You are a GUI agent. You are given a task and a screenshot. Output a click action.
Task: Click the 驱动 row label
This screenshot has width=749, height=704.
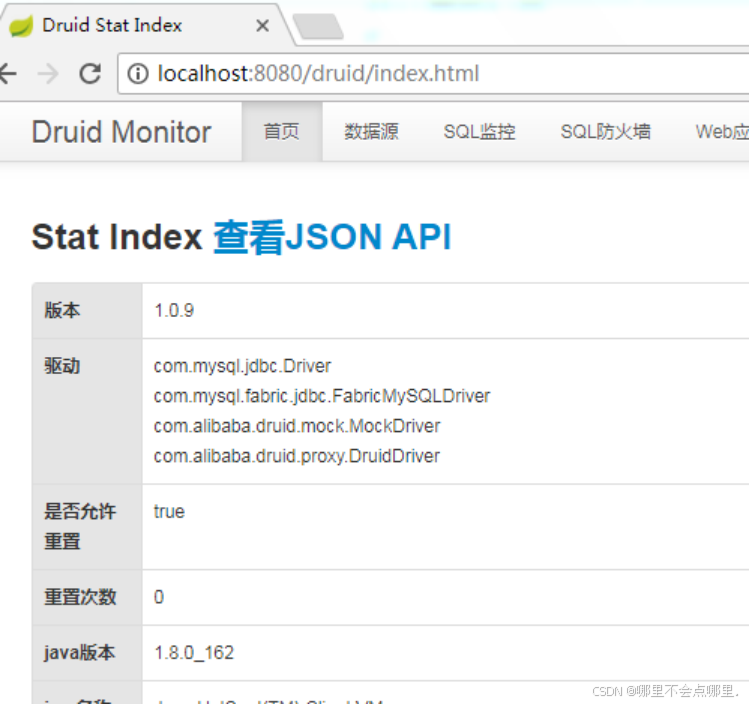(x=62, y=366)
